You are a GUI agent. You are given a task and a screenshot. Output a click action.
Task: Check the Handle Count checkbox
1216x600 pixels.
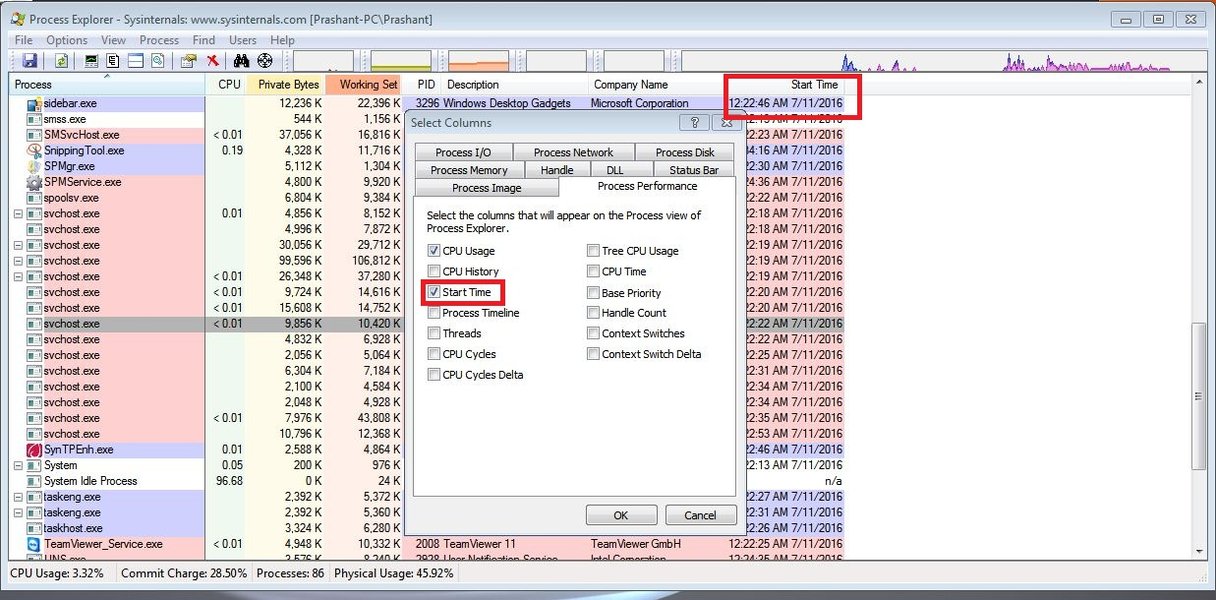[x=594, y=313]
